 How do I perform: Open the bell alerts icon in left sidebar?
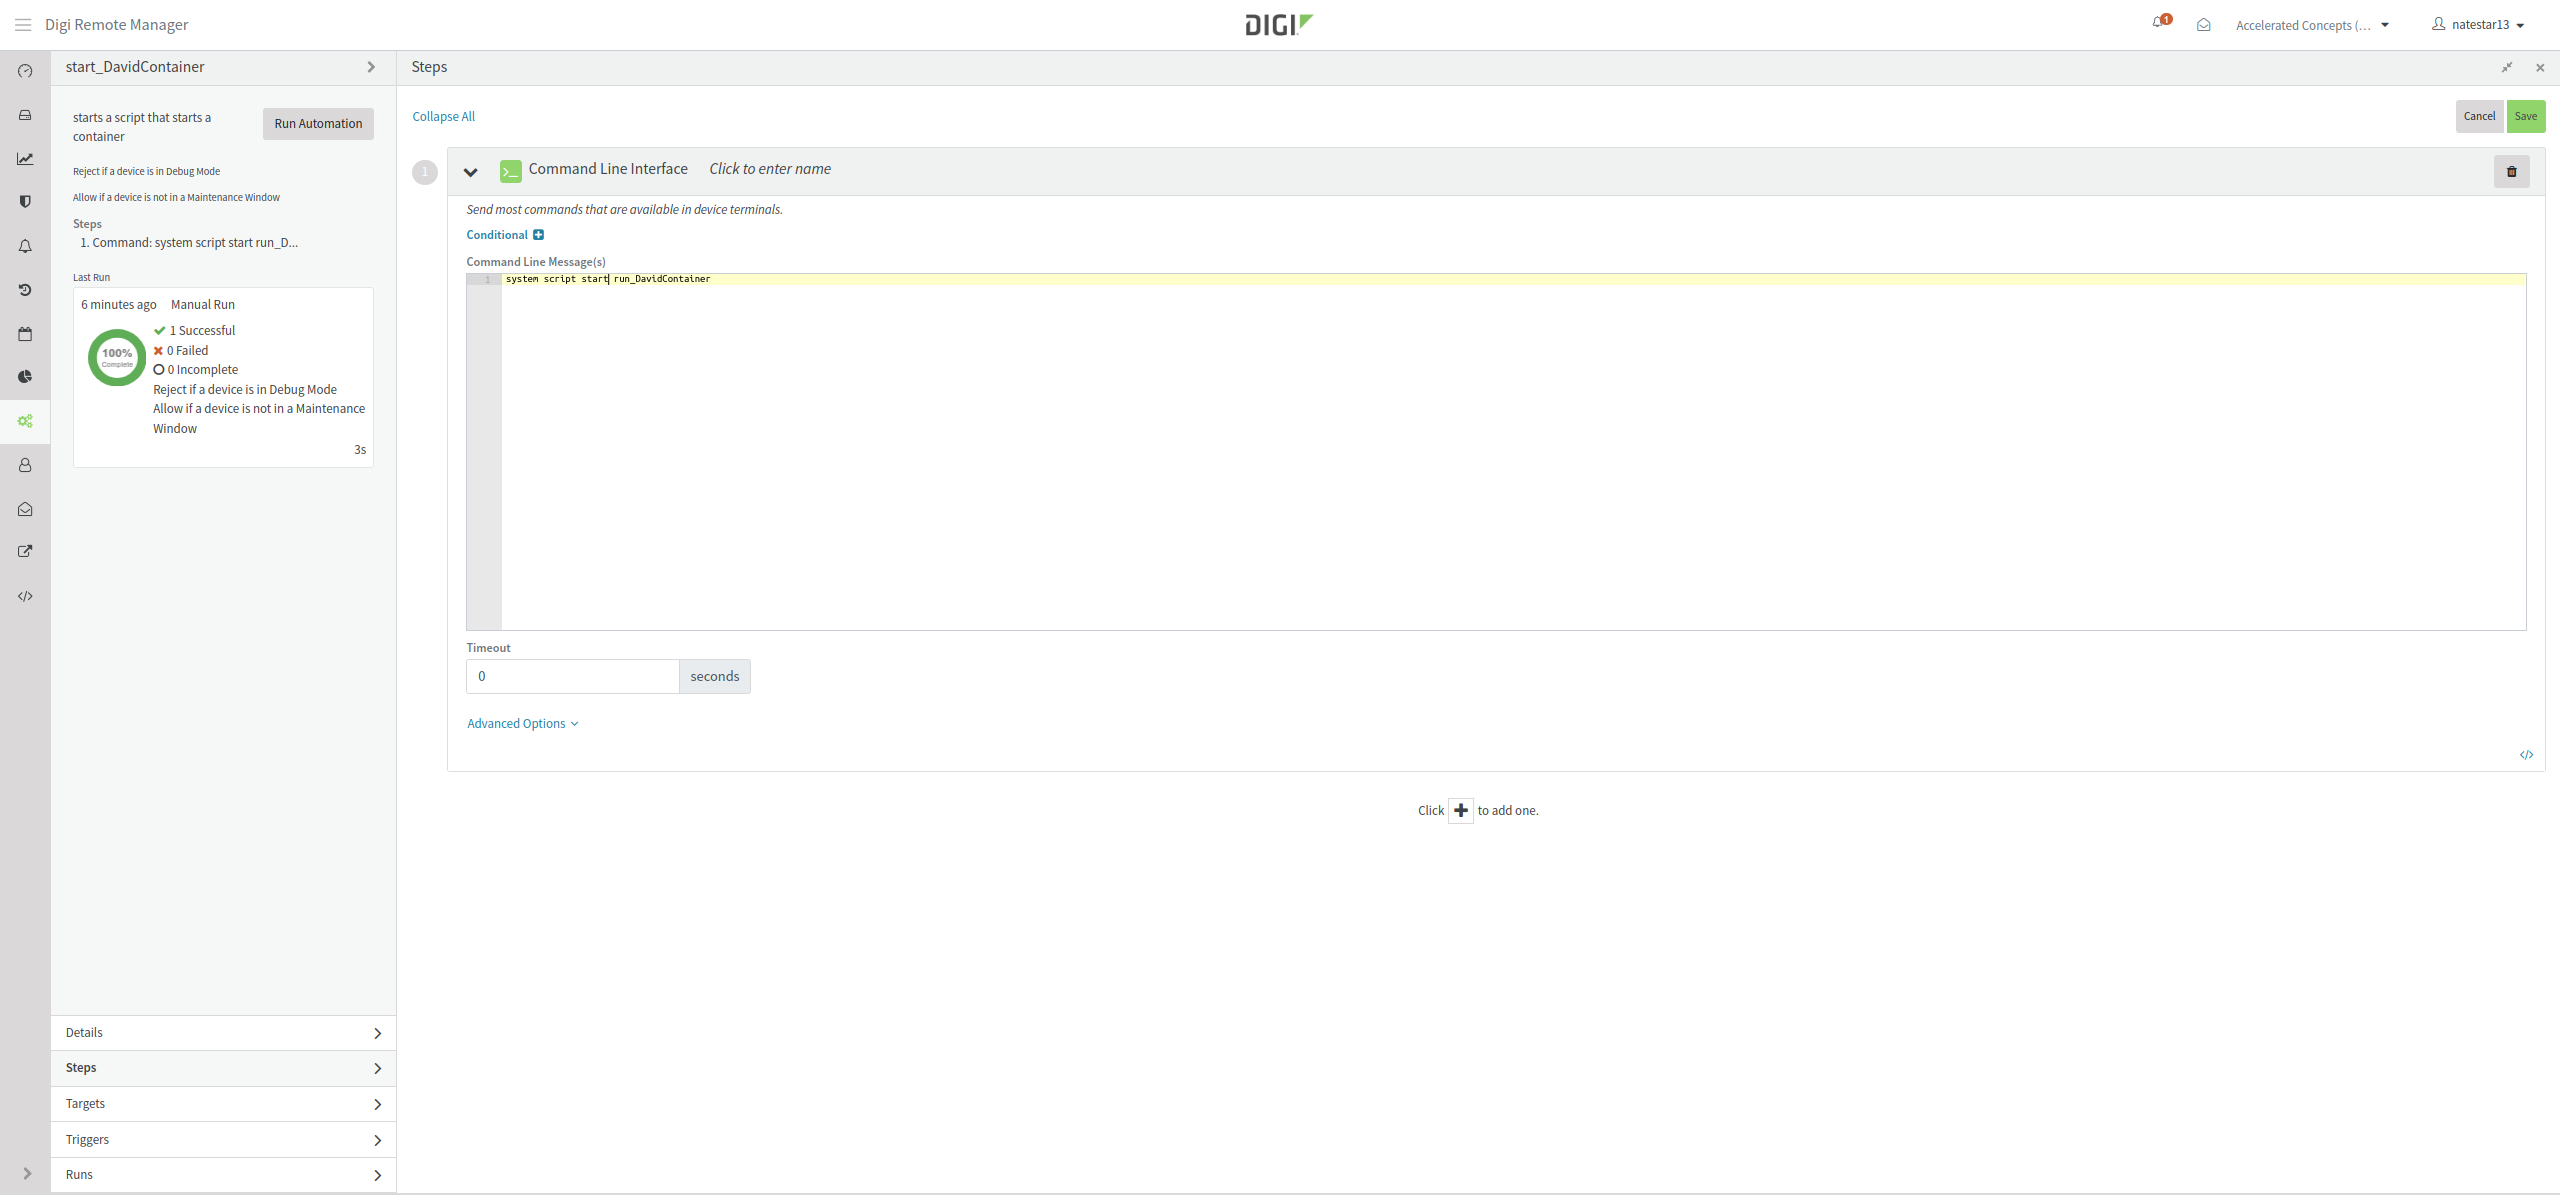point(25,246)
